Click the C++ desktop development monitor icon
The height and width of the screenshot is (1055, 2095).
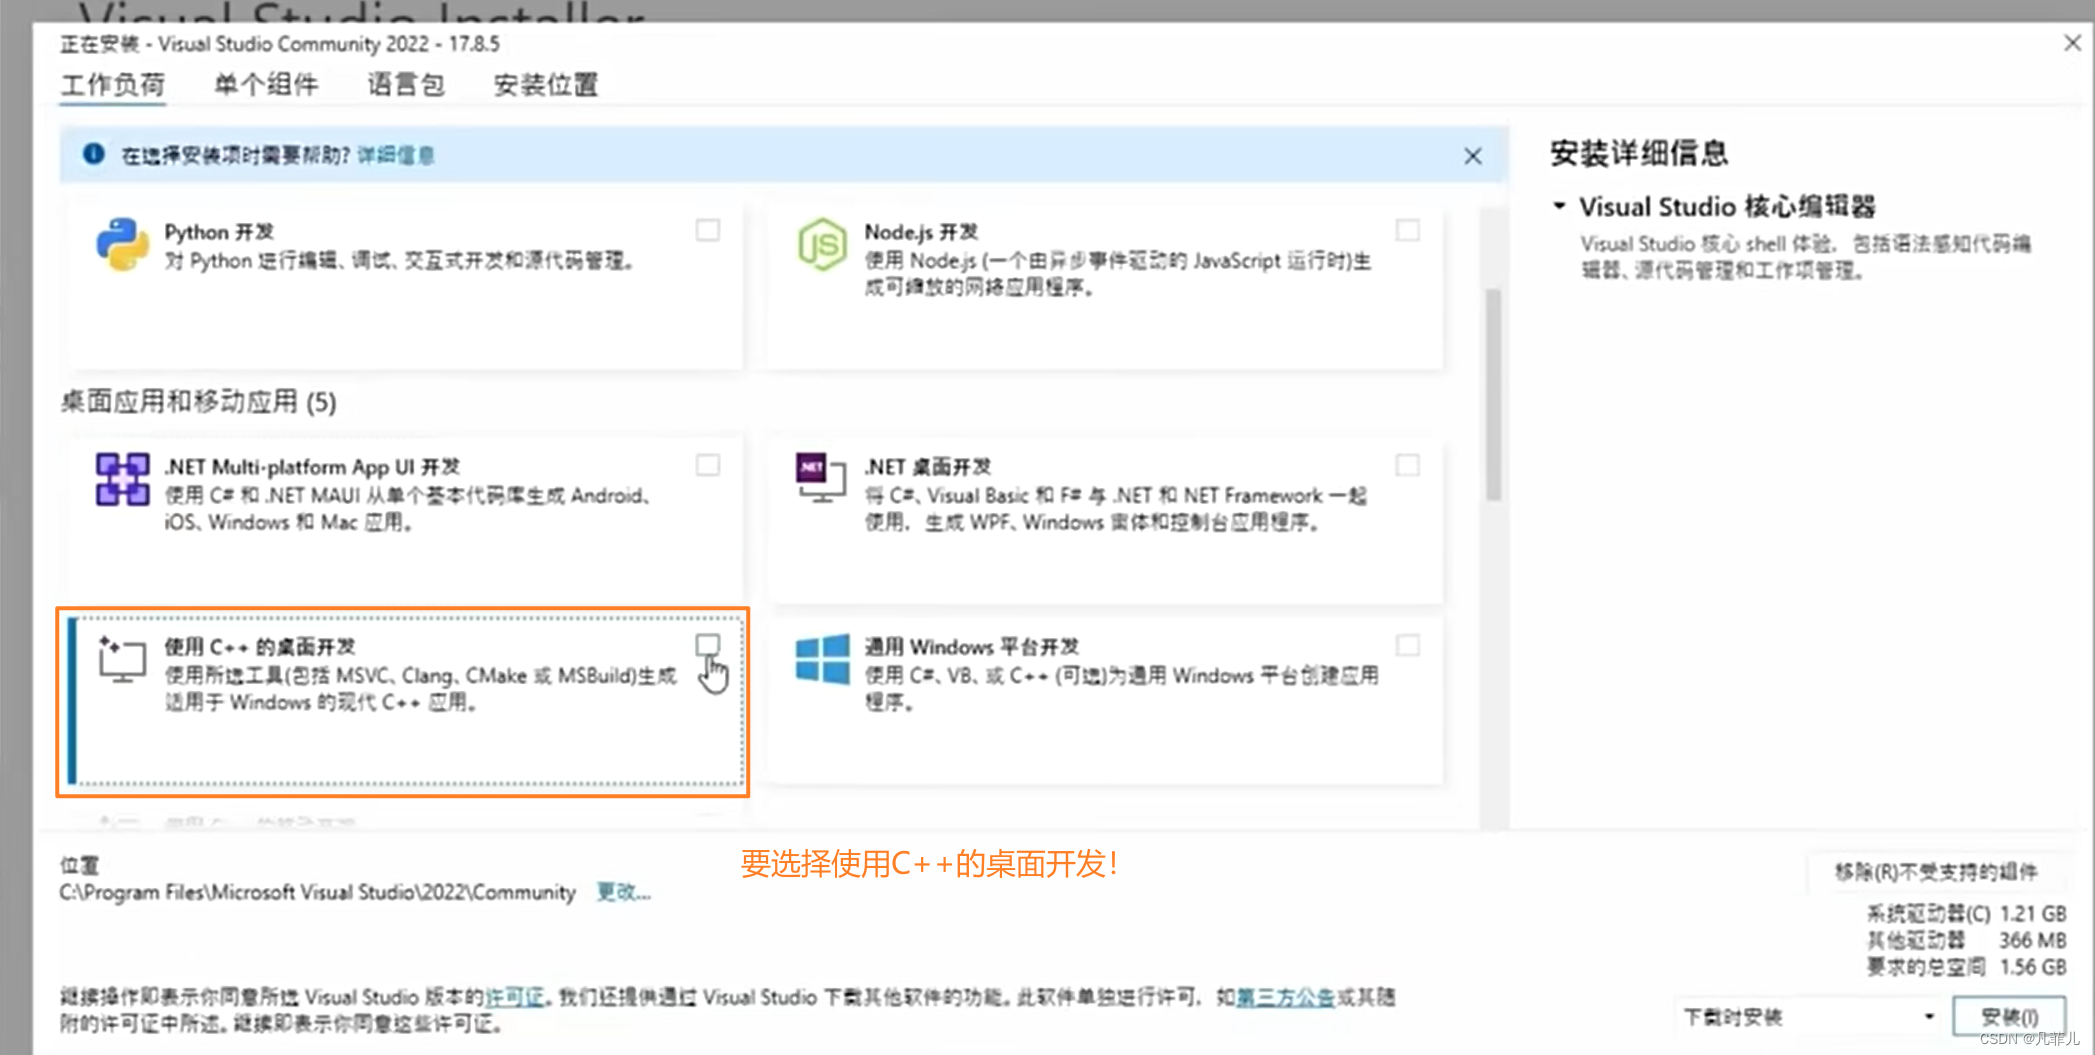pos(122,660)
